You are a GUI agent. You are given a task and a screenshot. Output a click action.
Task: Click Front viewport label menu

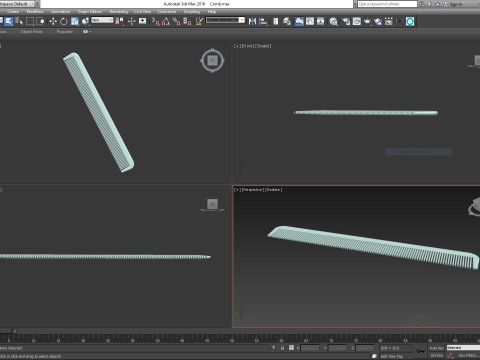pyautogui.click(x=253, y=46)
